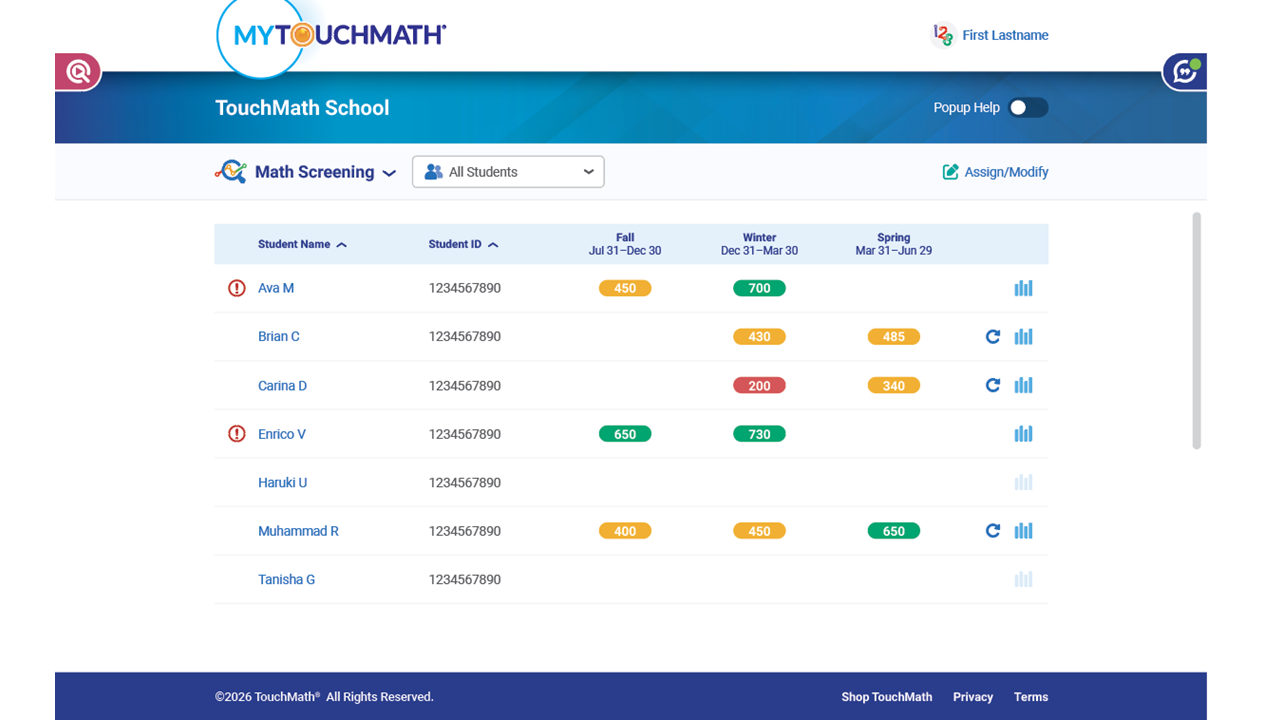Sort by Student Name column
The image size is (1280, 720).
click(302, 244)
